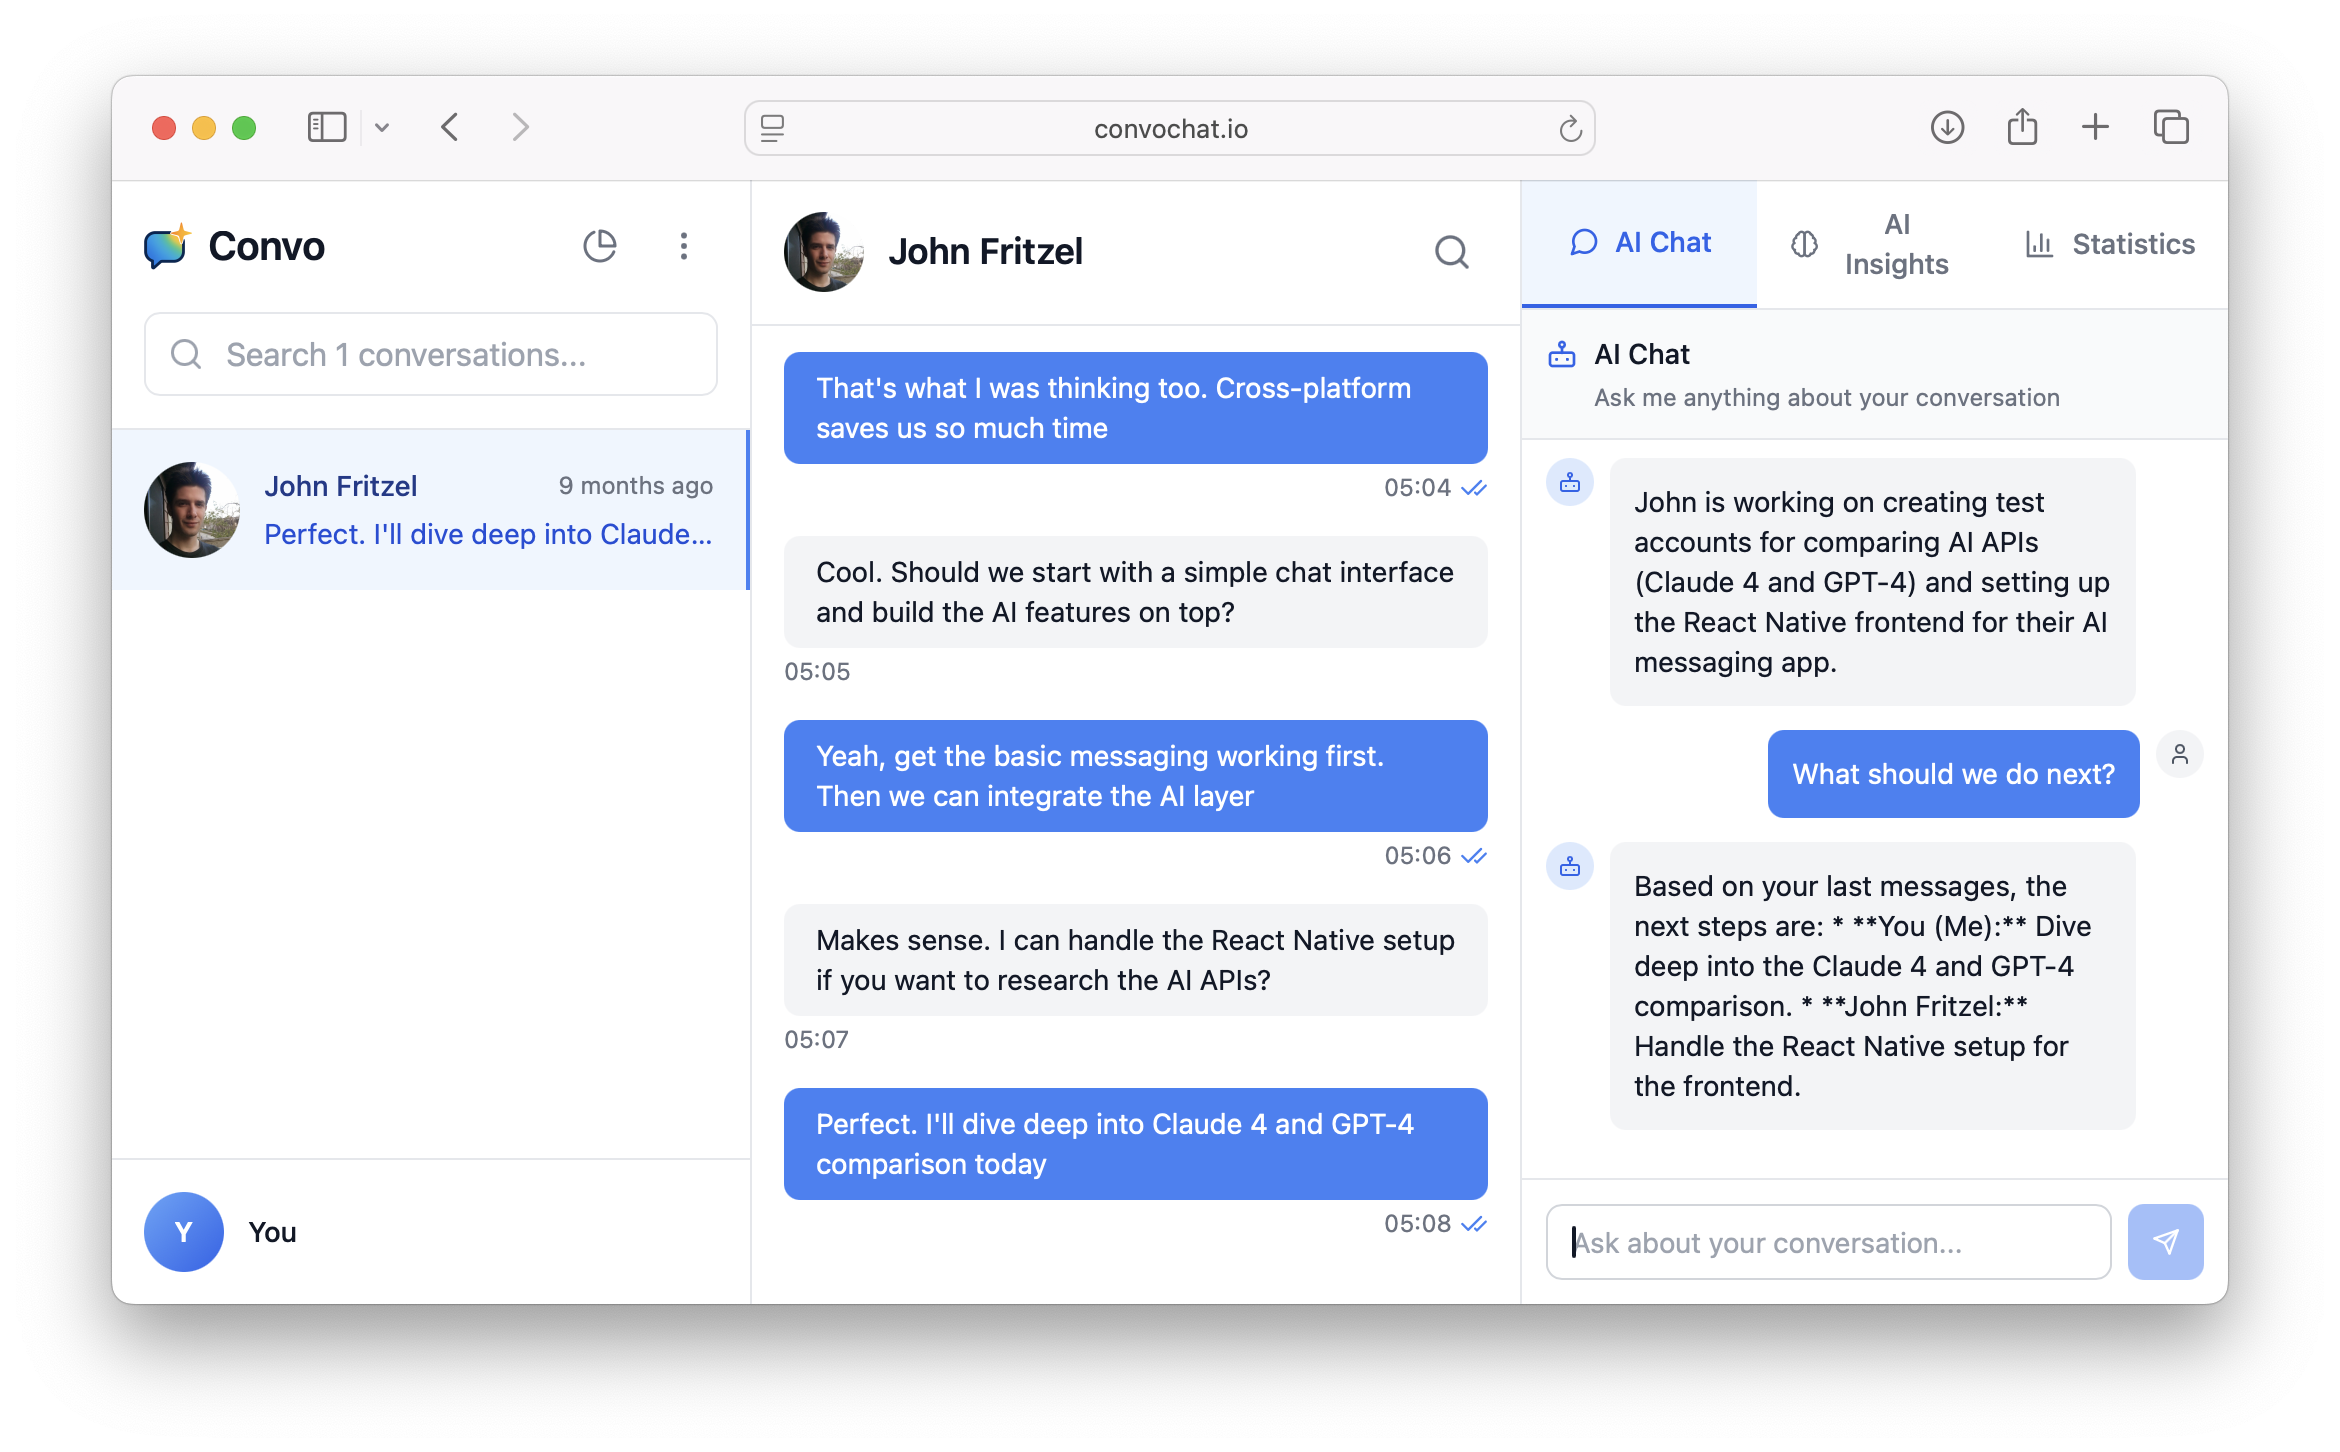This screenshot has width=2340, height=1452.
Task: Expand the chevron next to the sidebar toggle
Action: [383, 127]
